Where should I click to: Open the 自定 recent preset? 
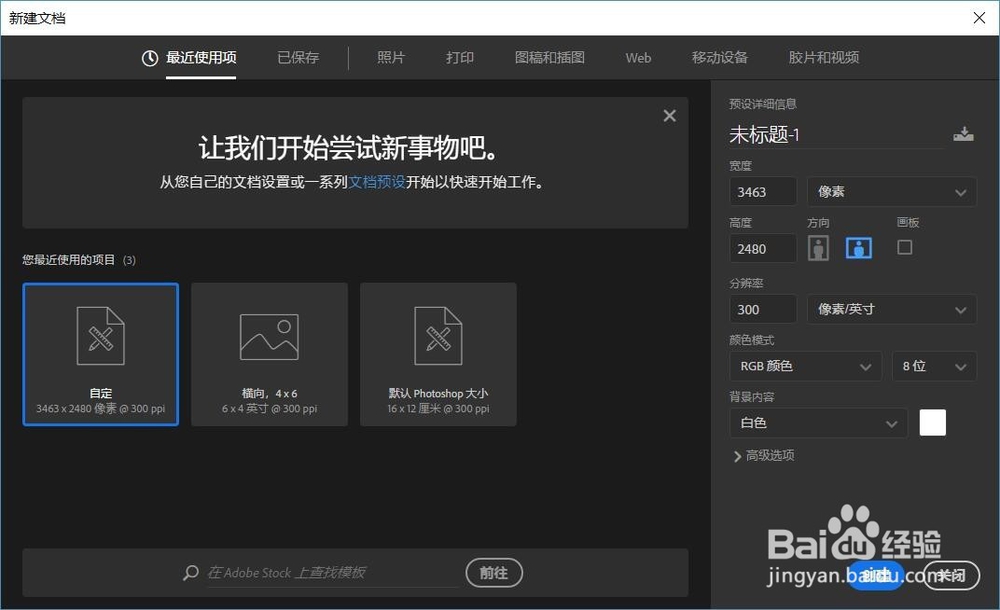(100, 354)
